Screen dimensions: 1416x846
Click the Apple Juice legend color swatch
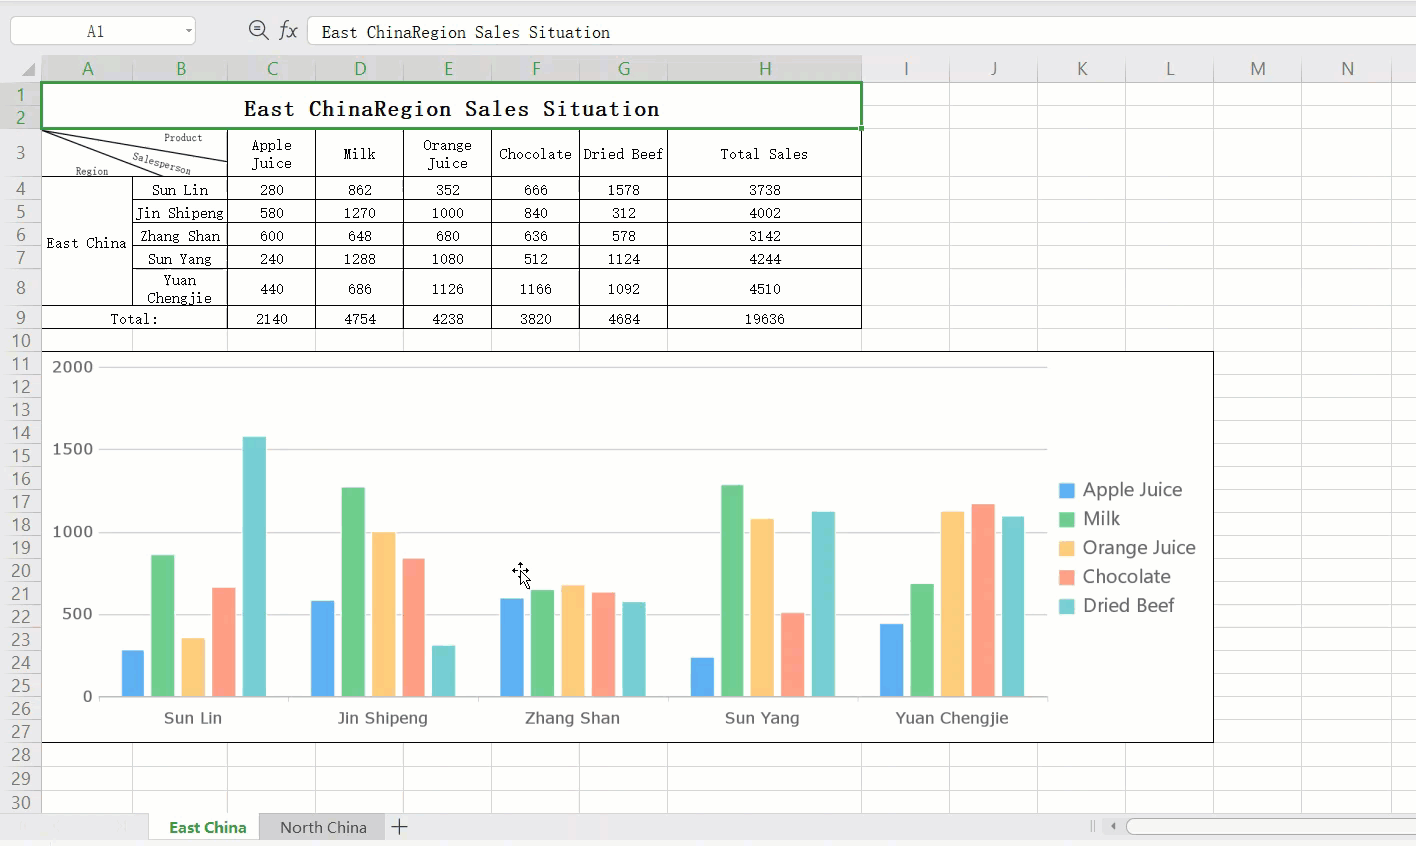(1067, 490)
